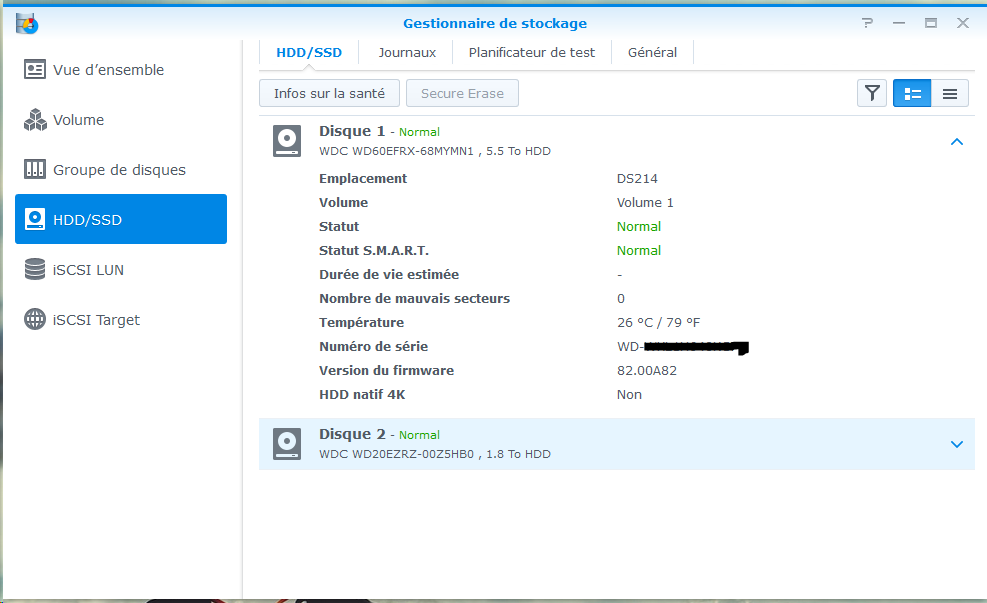Click the Storage Manager app icon in title bar
Image resolution: width=987 pixels, height=603 pixels.
point(27,24)
